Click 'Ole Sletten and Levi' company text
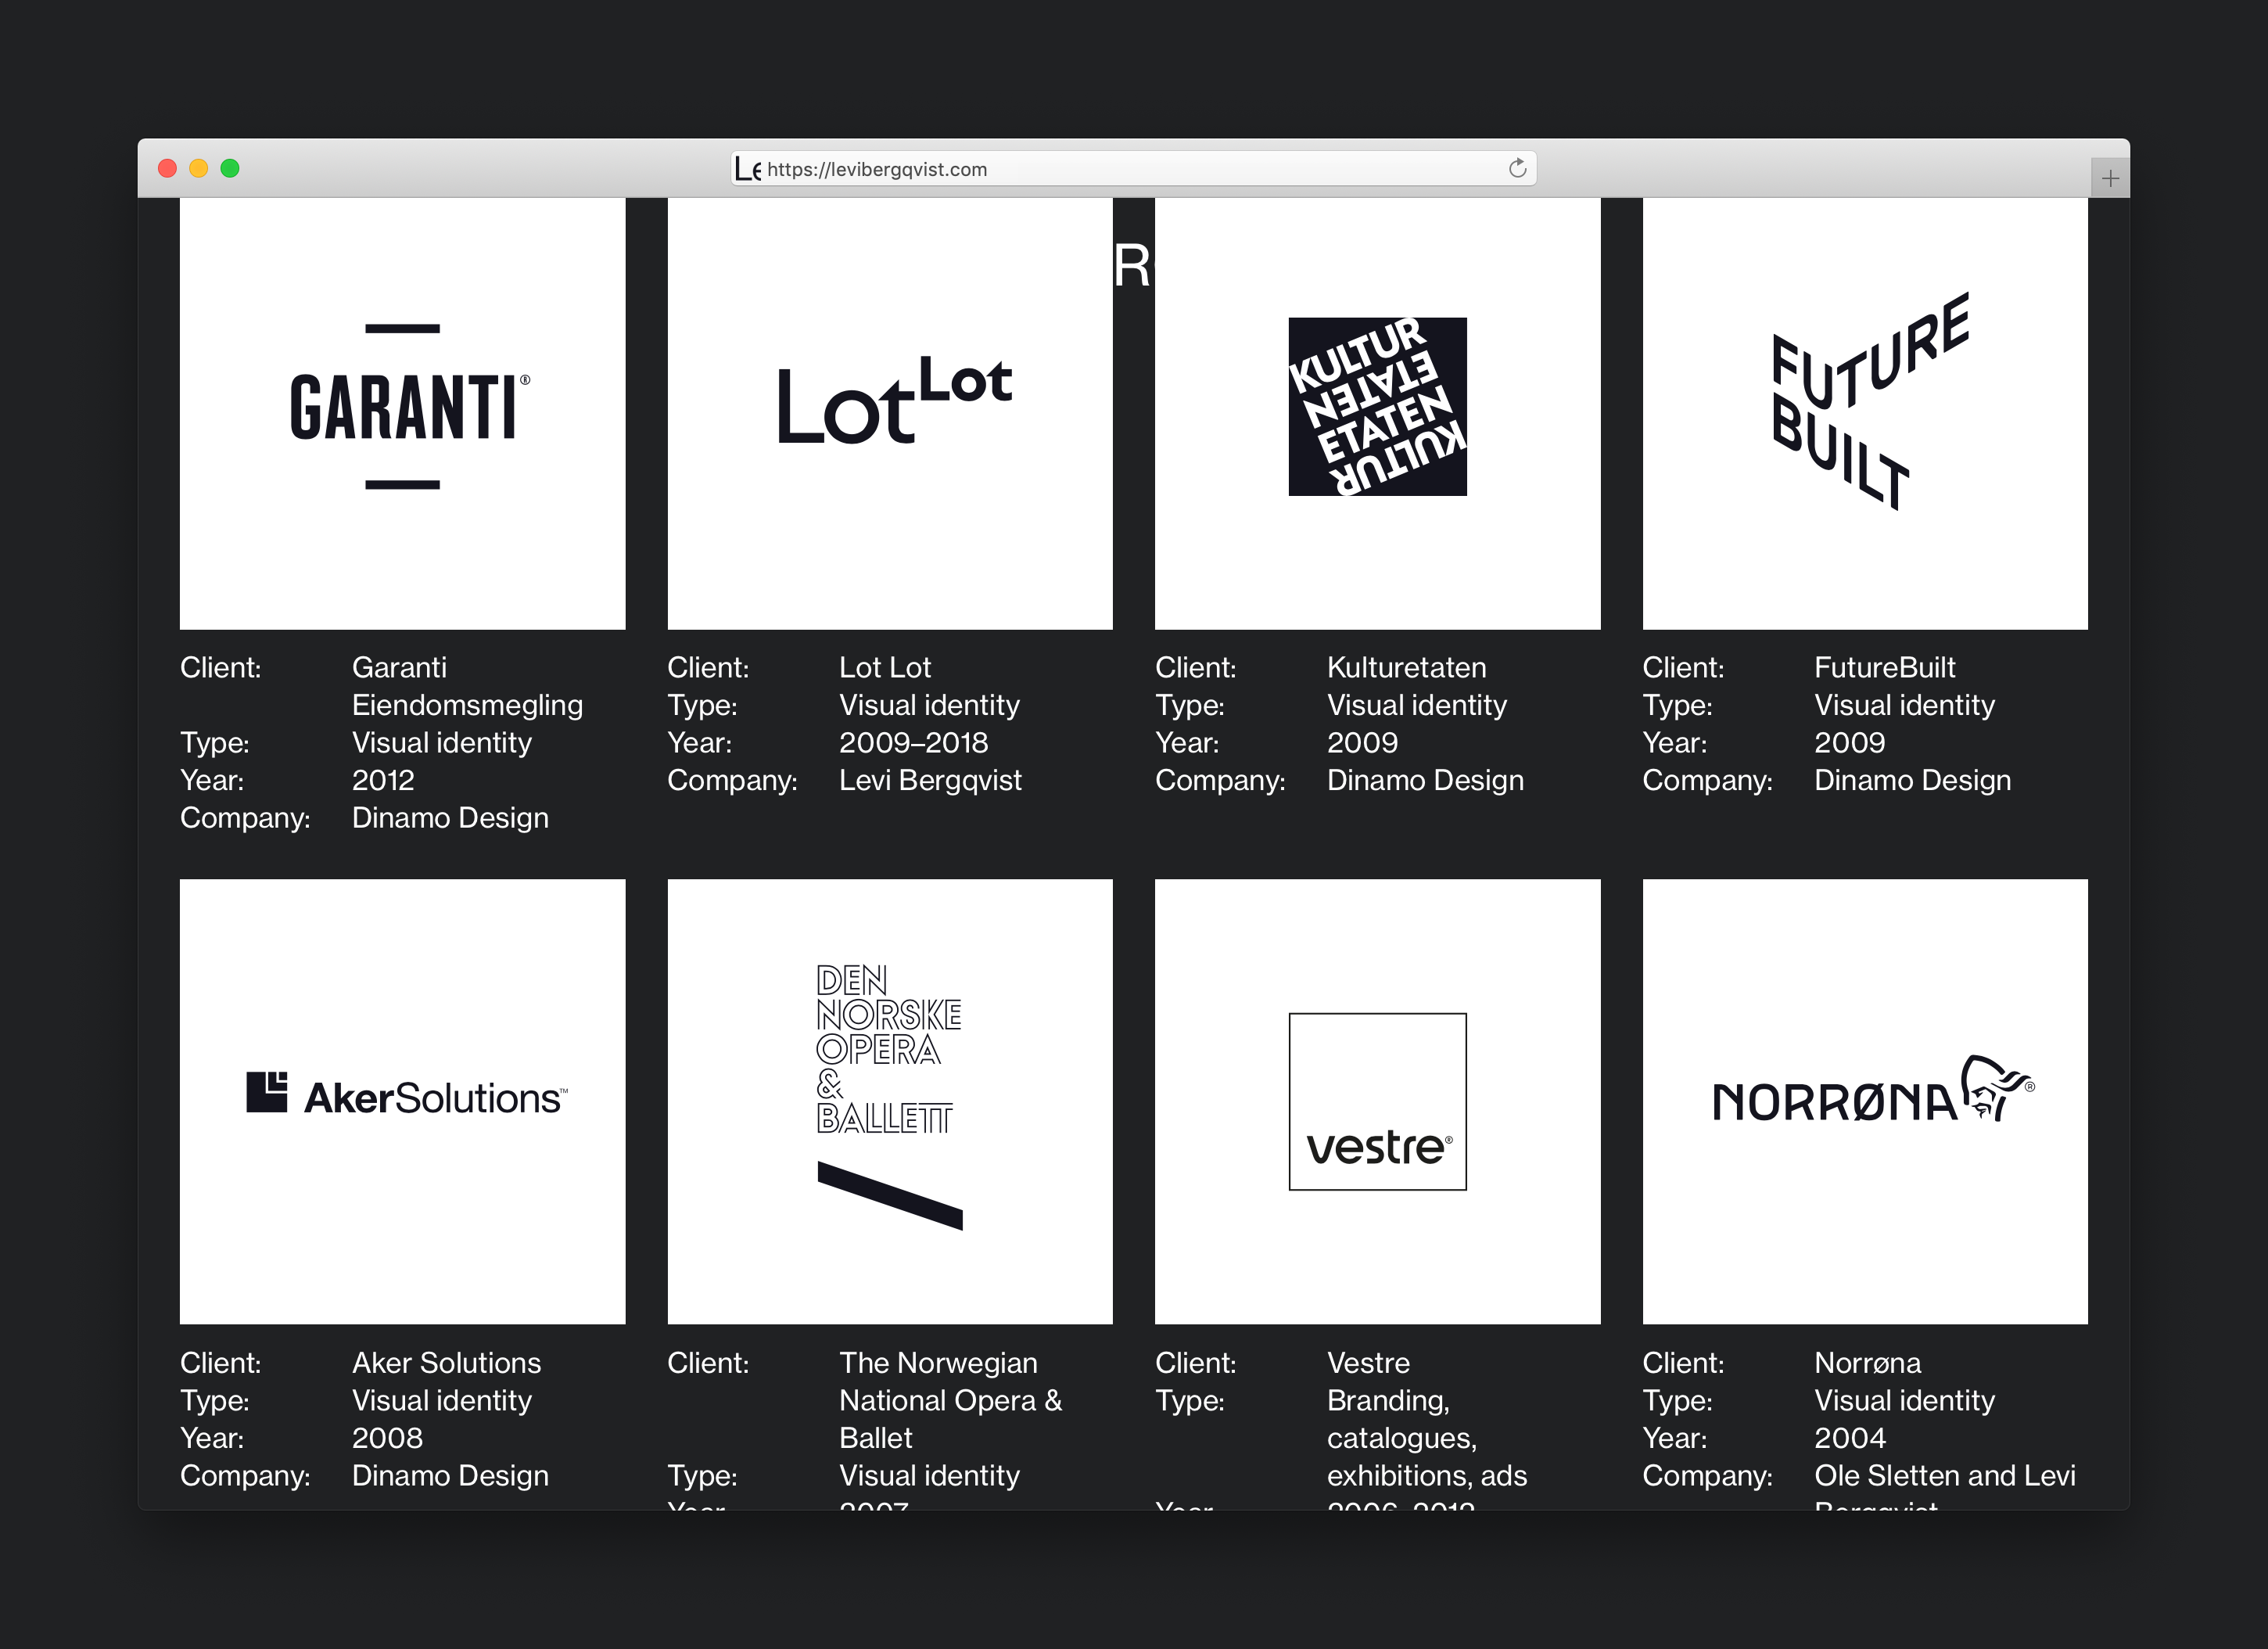 coord(1944,1475)
